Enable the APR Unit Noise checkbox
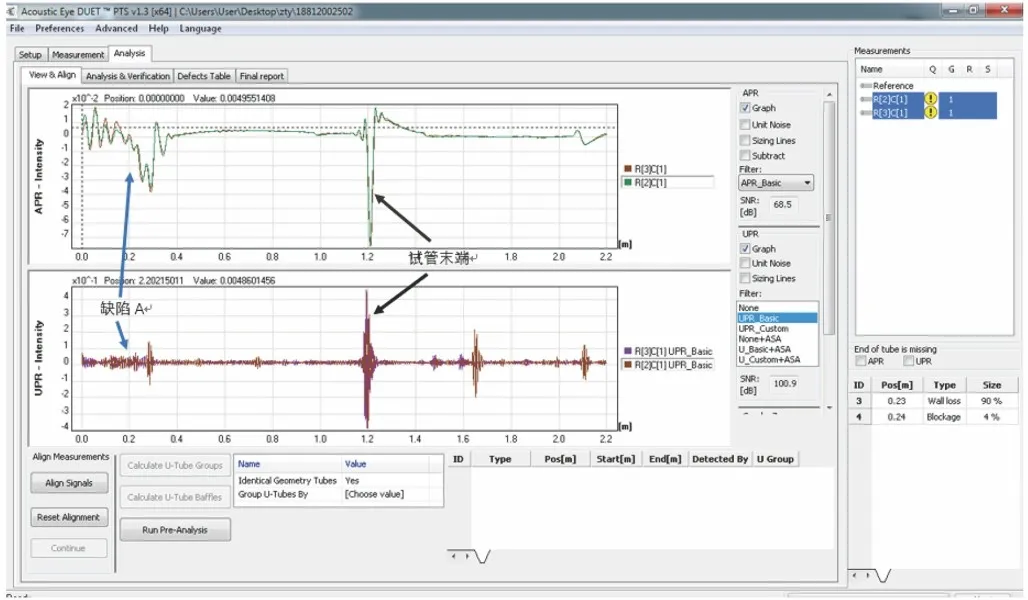The height and width of the screenshot is (600, 1028). pyautogui.click(x=744, y=124)
